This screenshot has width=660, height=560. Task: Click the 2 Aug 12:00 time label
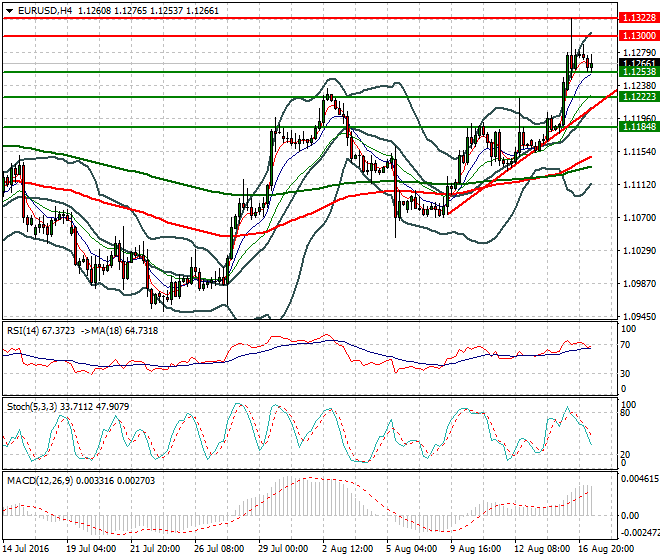(347, 549)
